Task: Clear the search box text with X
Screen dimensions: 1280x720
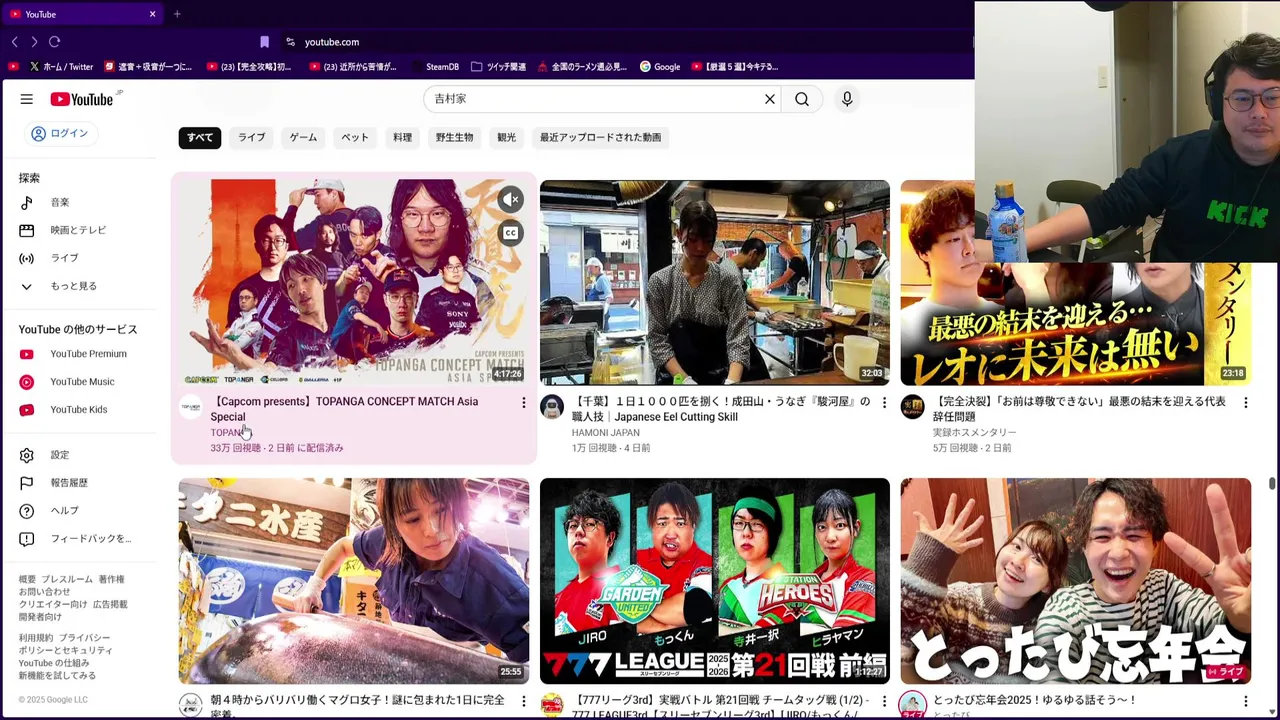Action: click(x=770, y=99)
